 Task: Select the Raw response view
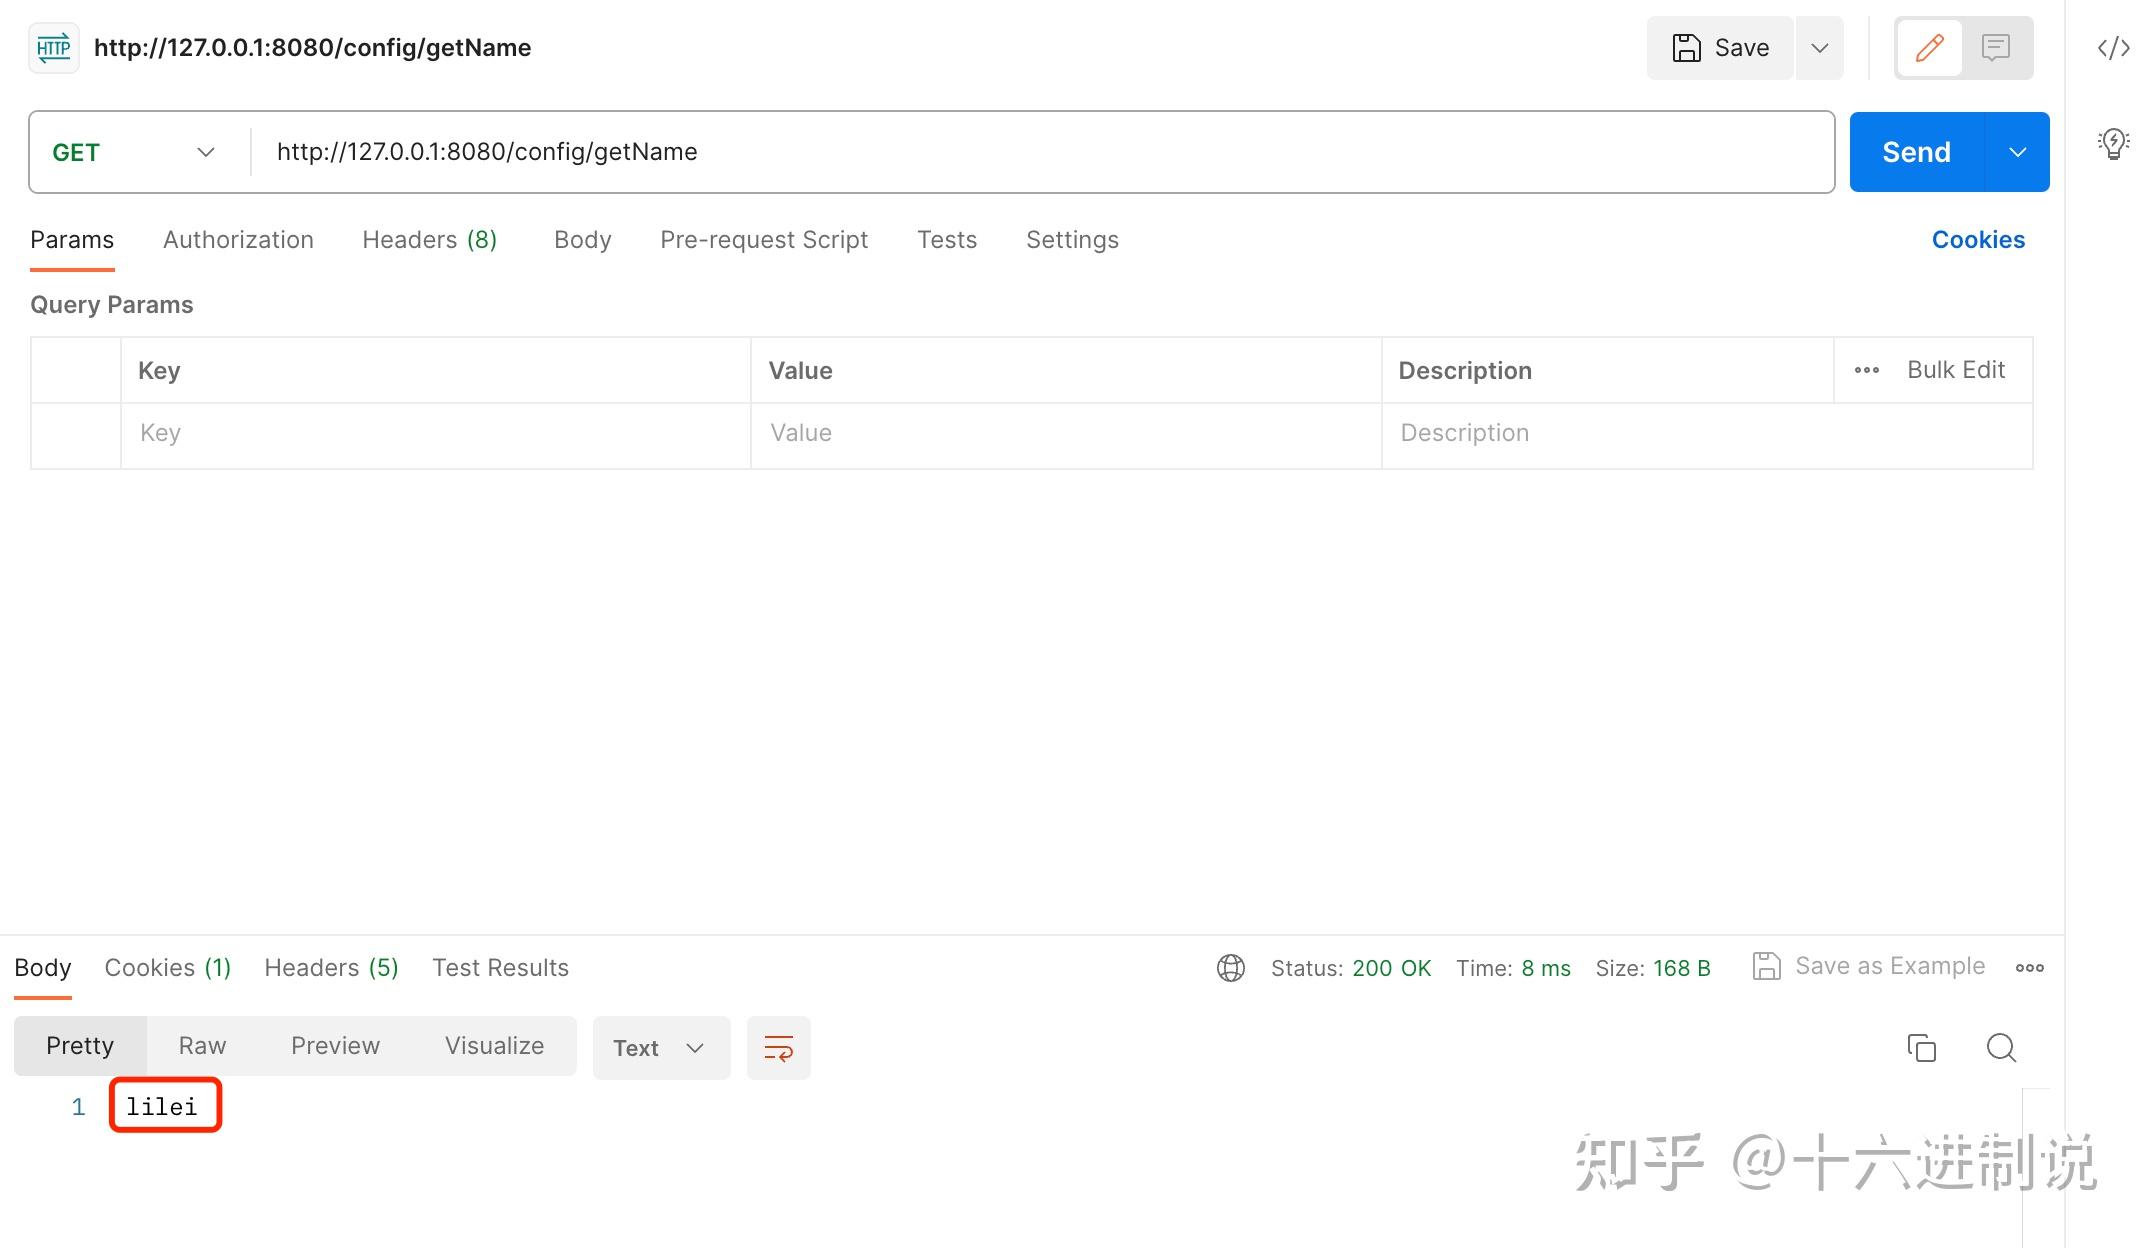tap(202, 1046)
